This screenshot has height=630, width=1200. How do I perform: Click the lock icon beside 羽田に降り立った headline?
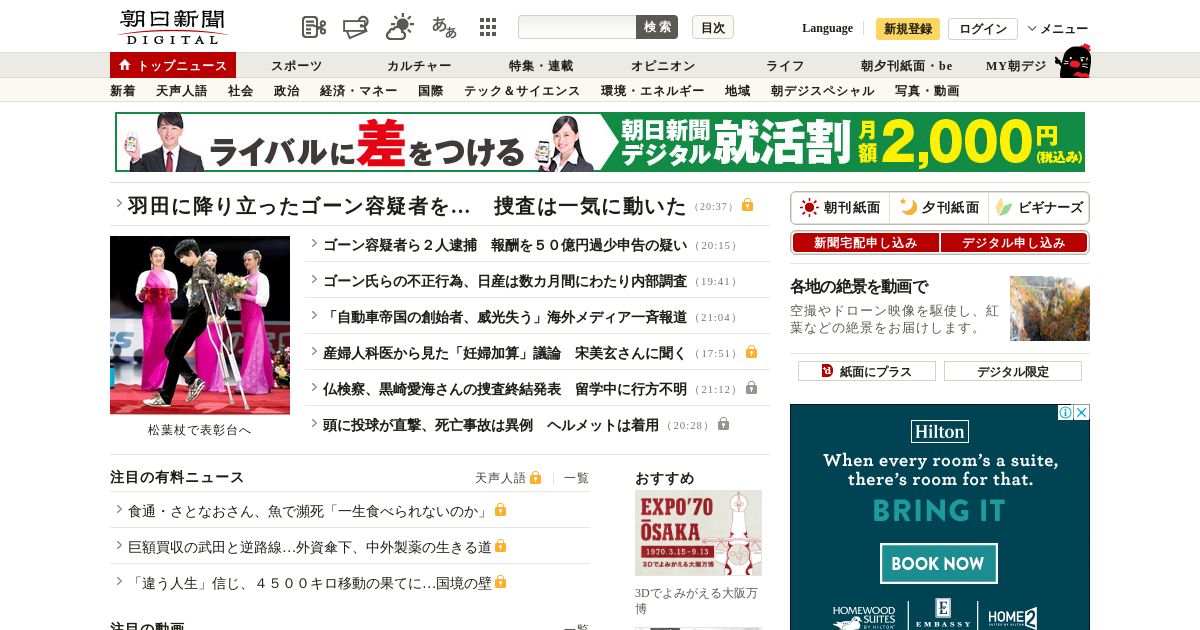(x=747, y=205)
